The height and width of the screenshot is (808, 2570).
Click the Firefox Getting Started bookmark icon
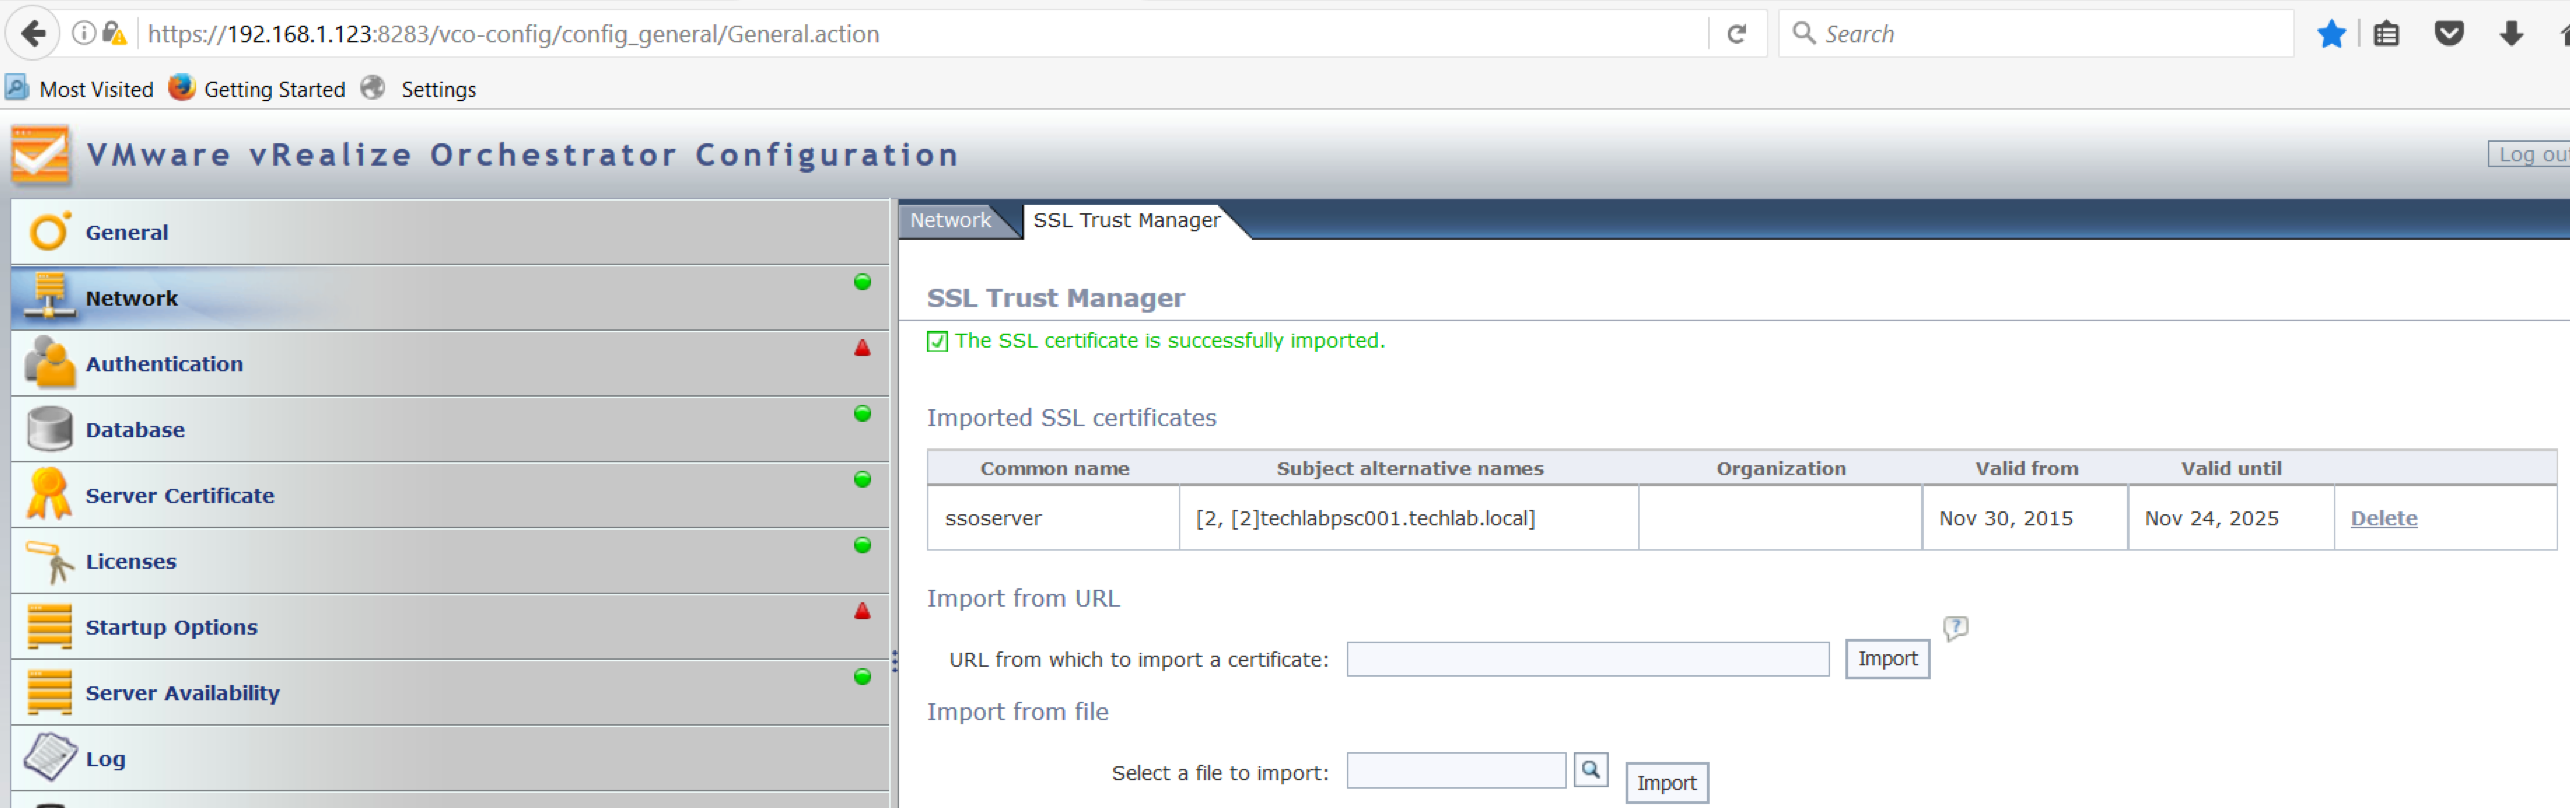coord(181,88)
